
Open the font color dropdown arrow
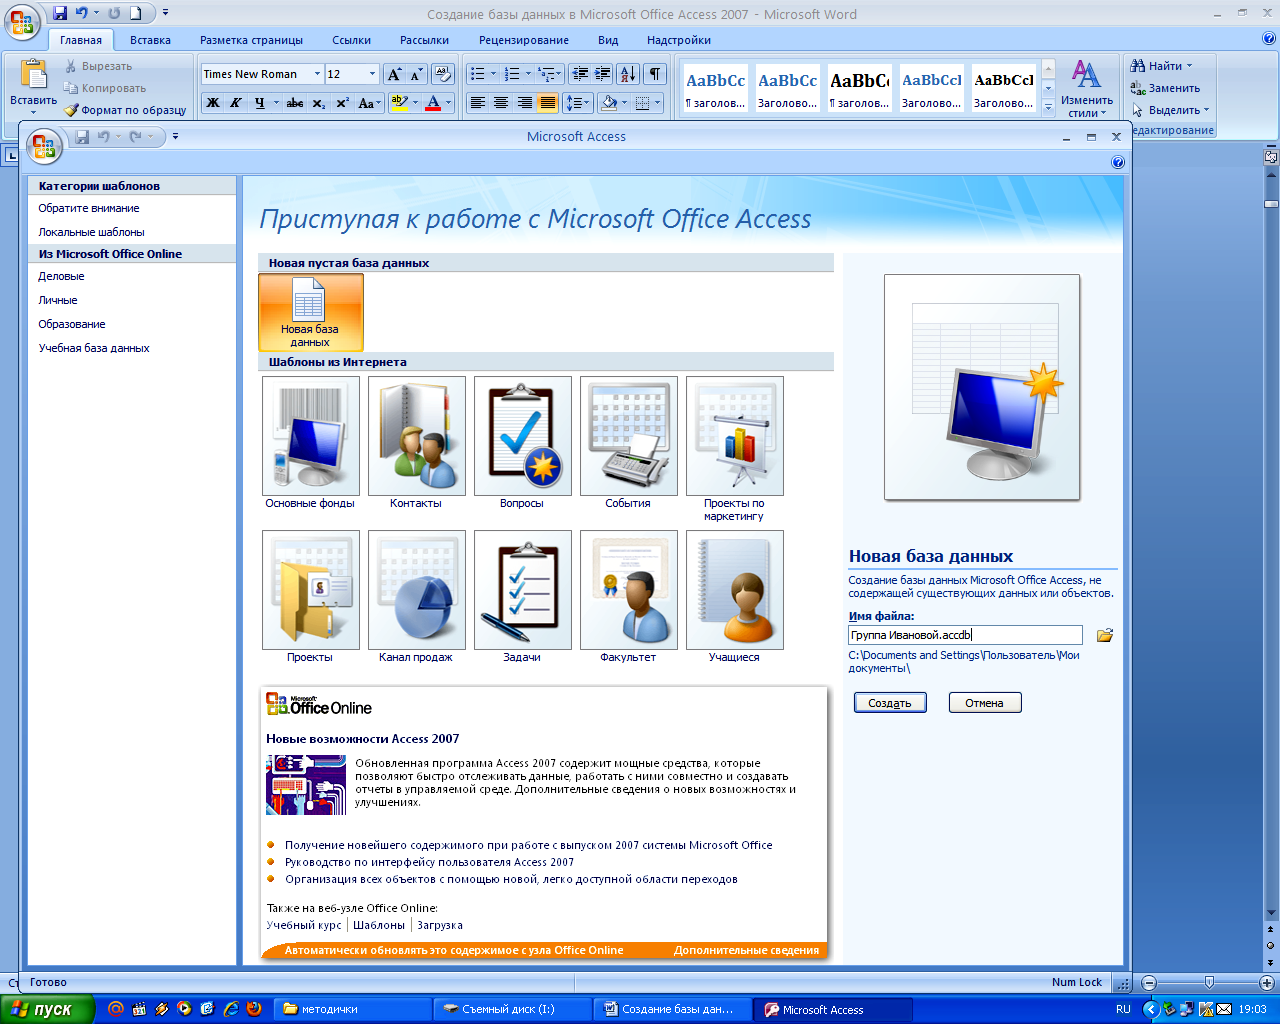click(x=448, y=102)
